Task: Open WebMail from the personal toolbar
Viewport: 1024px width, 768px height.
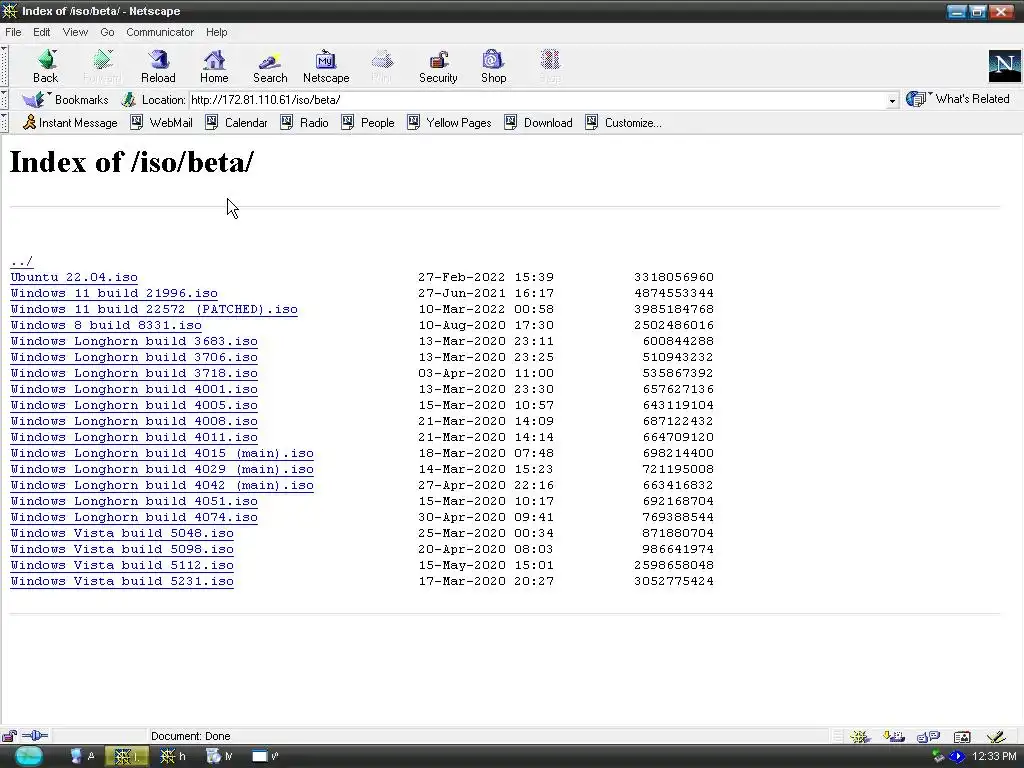Action: coord(161,123)
